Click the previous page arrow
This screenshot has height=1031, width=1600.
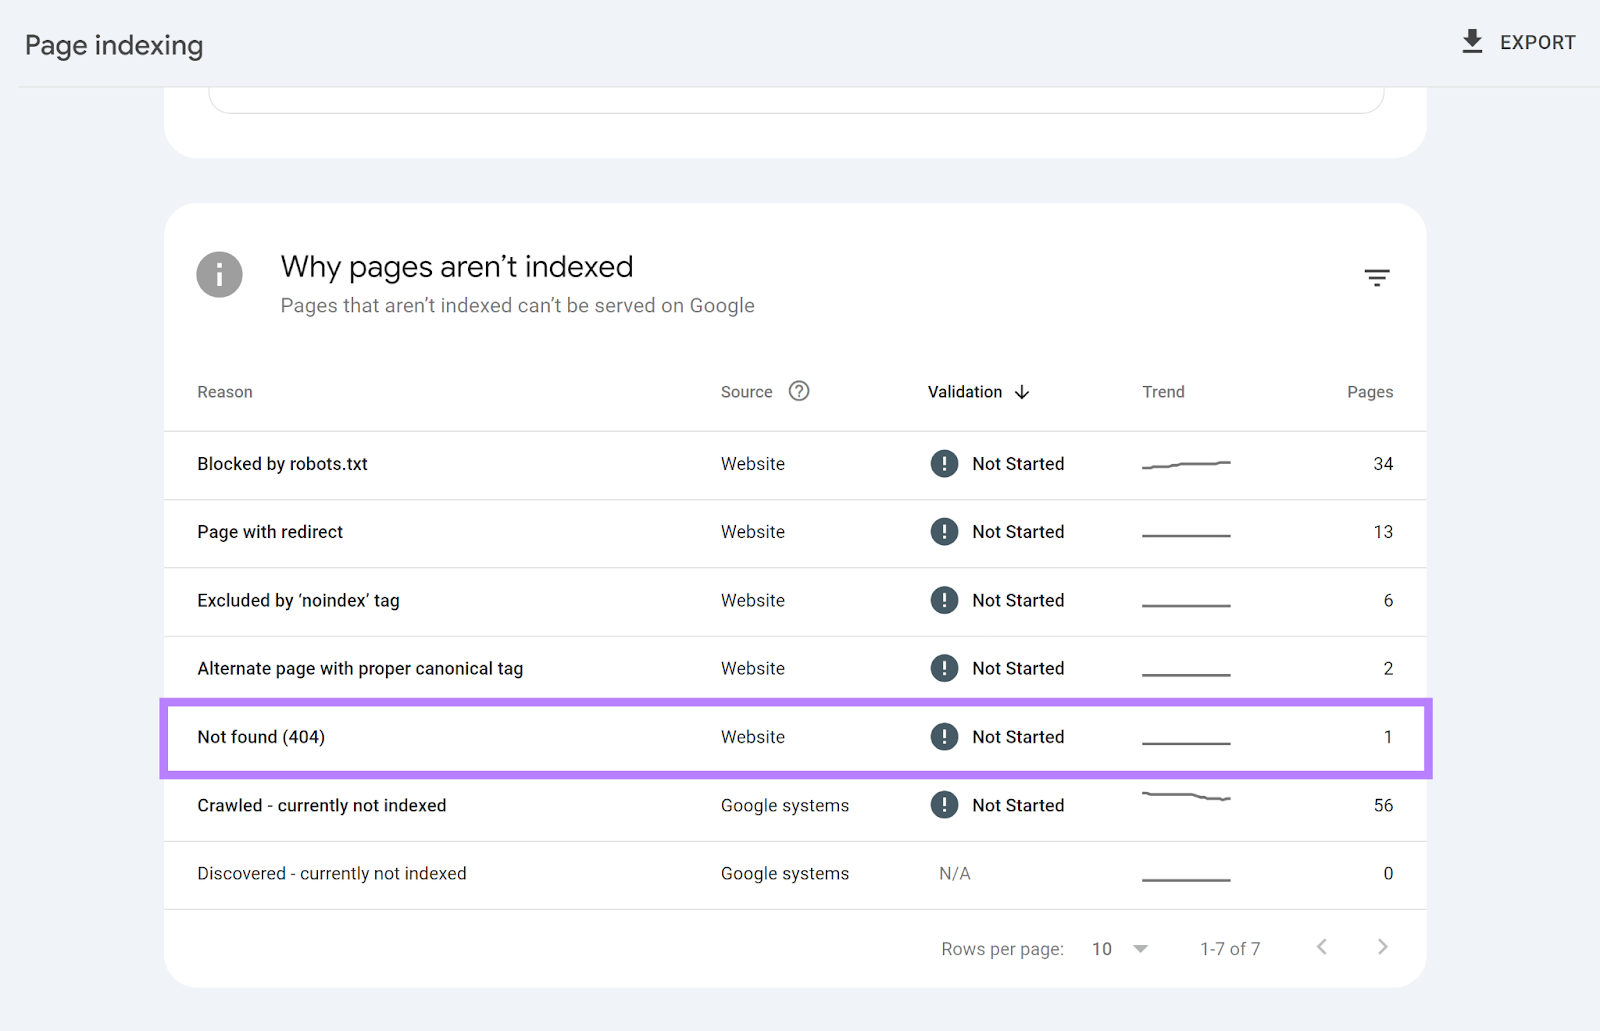[1321, 946]
